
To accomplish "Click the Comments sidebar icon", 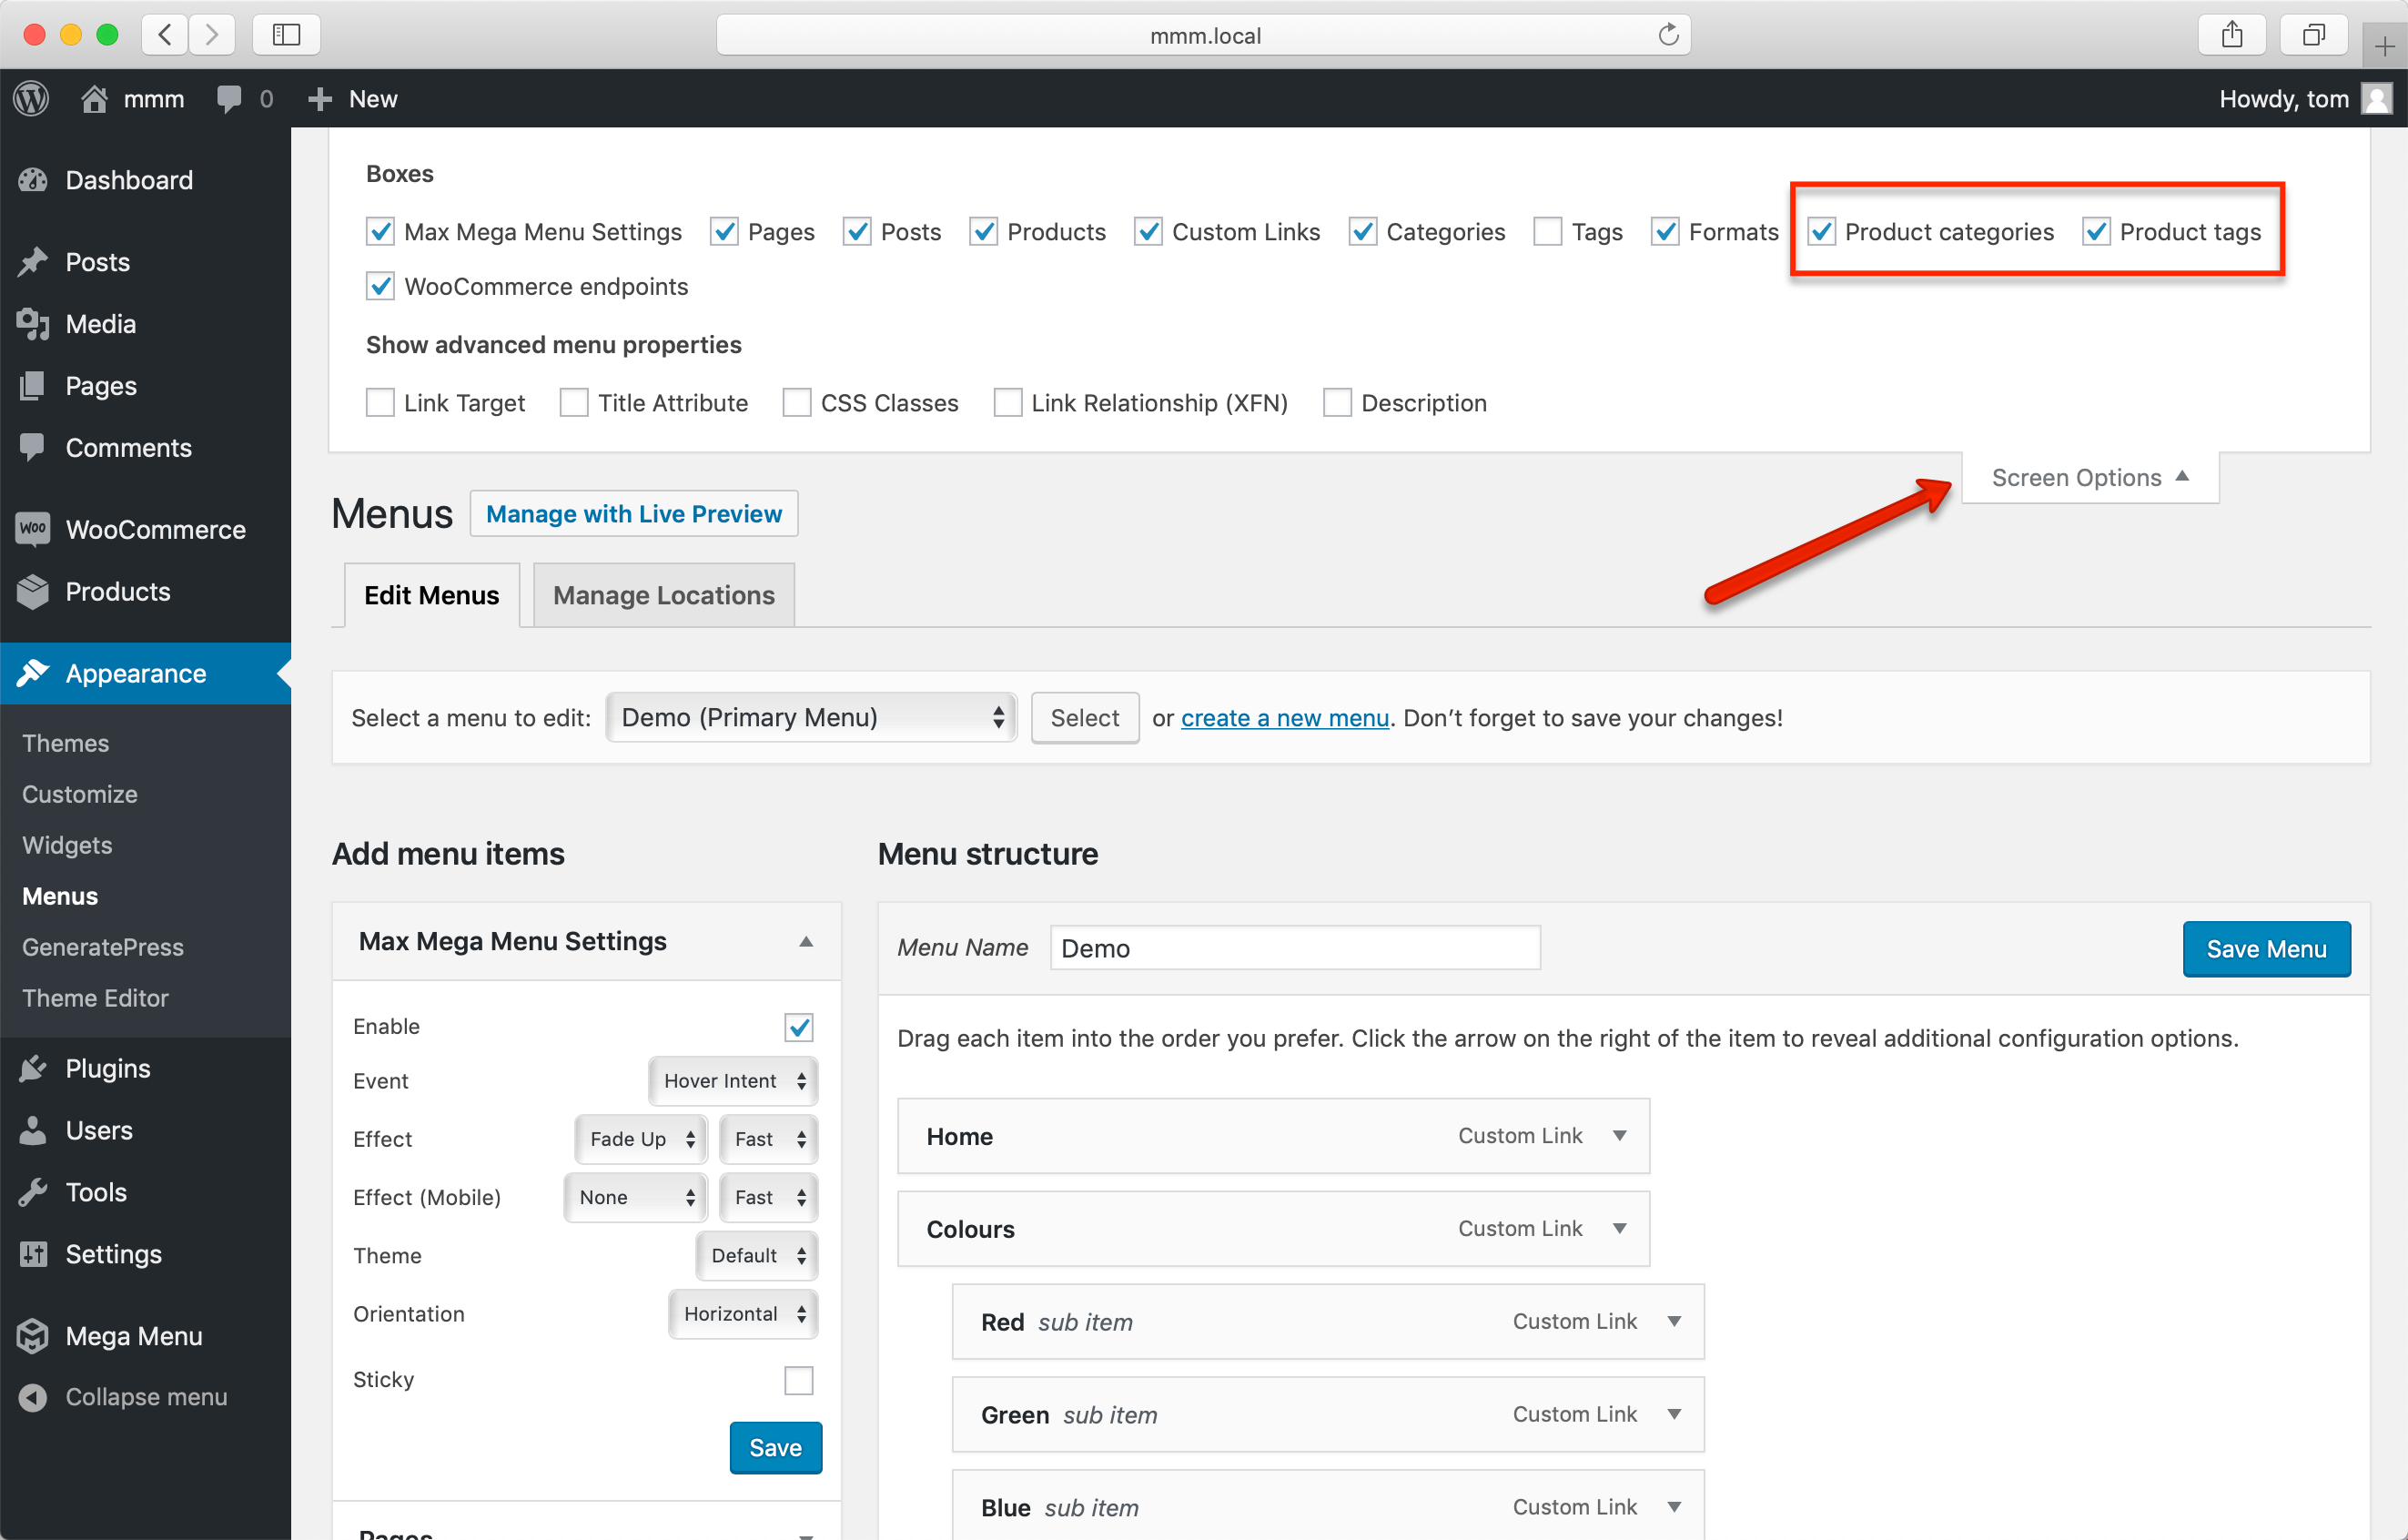I will [x=34, y=448].
